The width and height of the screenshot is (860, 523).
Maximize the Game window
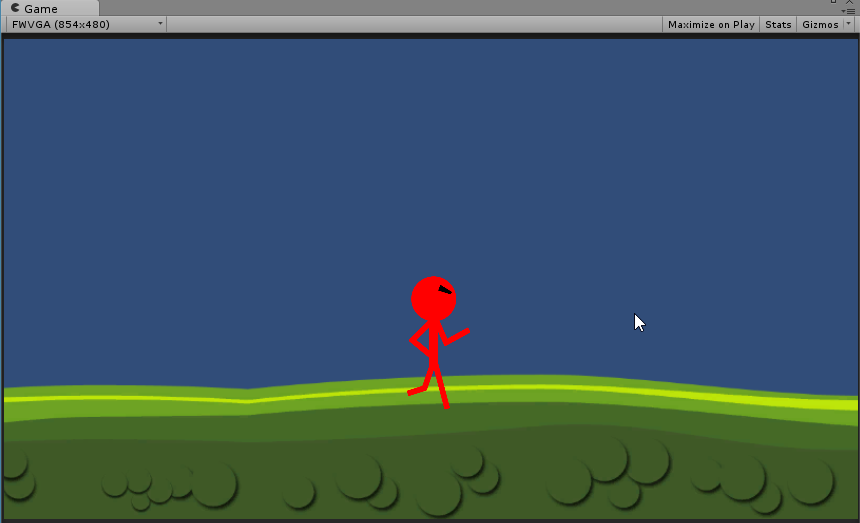coord(834,2)
